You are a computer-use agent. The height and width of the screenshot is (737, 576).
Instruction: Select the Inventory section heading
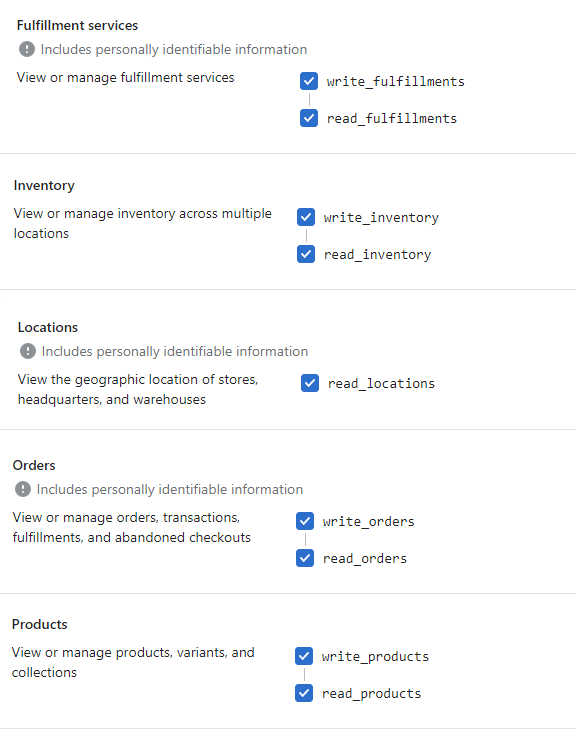tap(44, 186)
